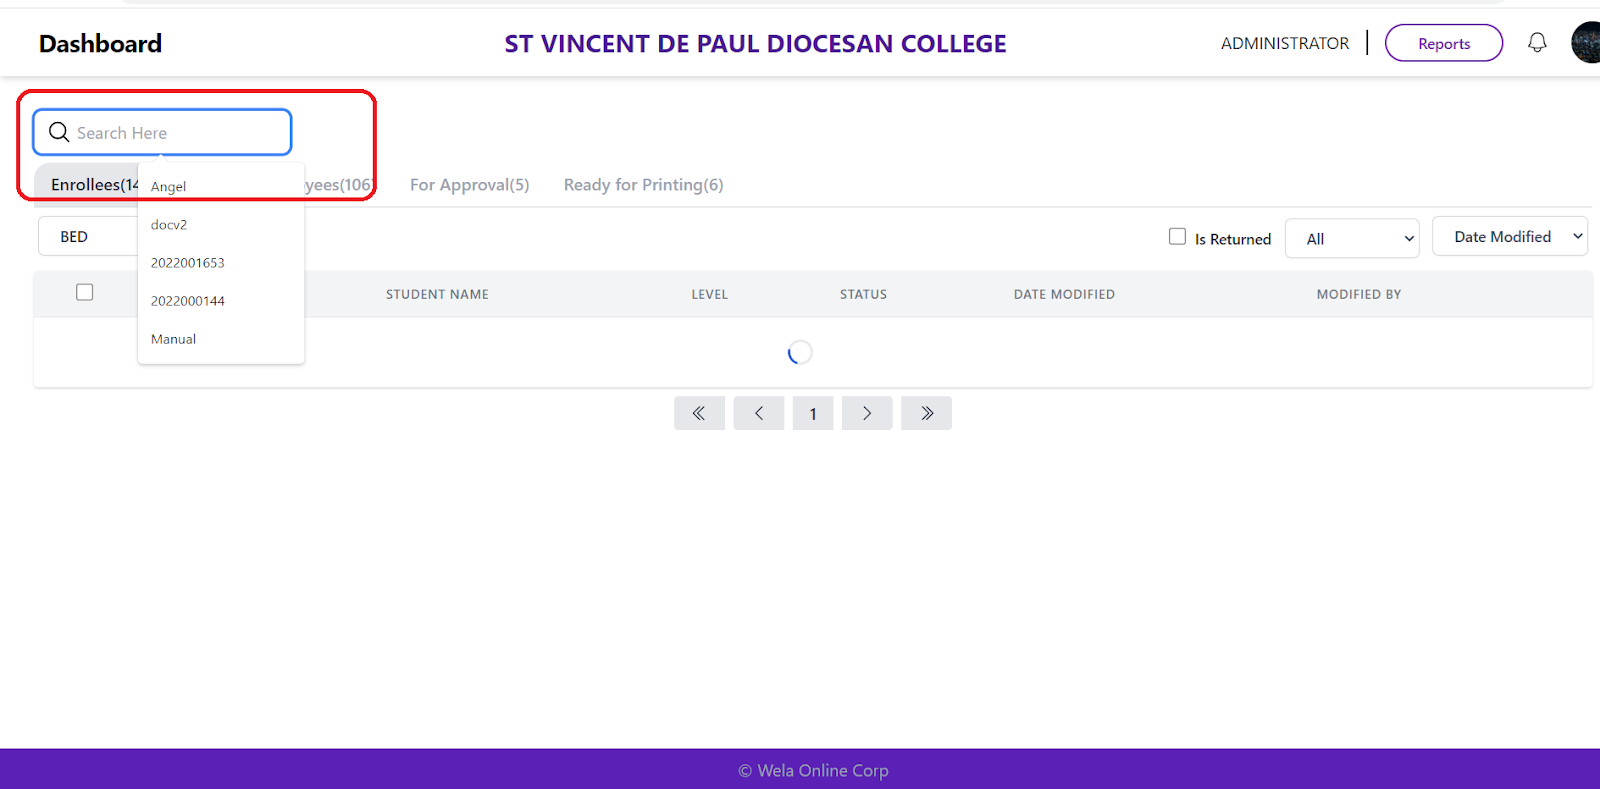Open the user profile avatar
The image size is (1600, 789).
tap(1586, 43)
